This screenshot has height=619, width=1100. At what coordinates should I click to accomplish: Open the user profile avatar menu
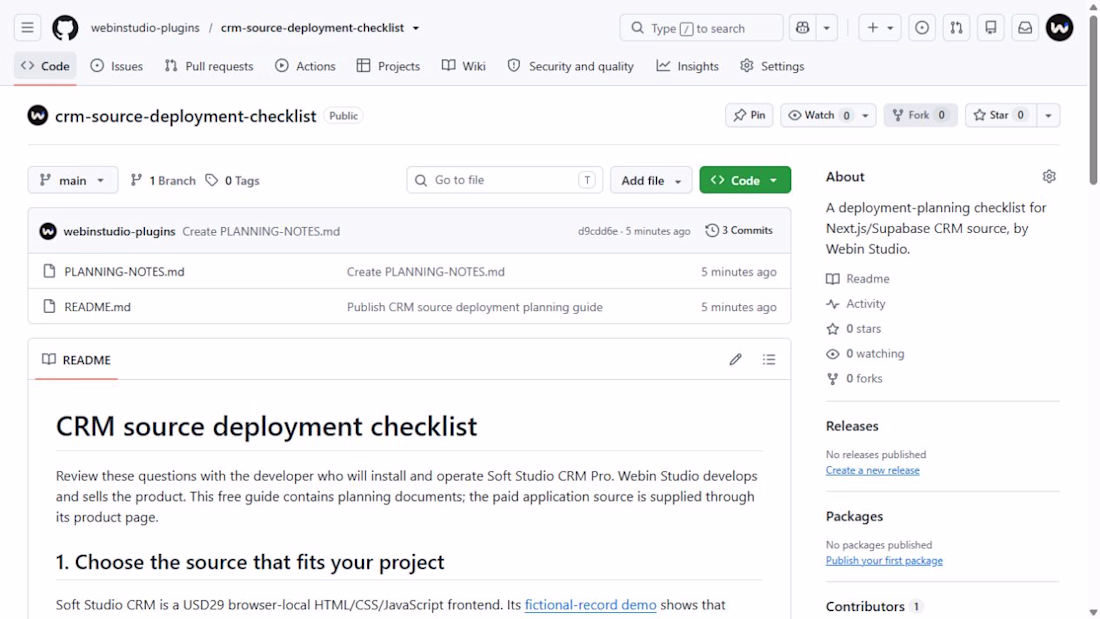pos(1059,28)
